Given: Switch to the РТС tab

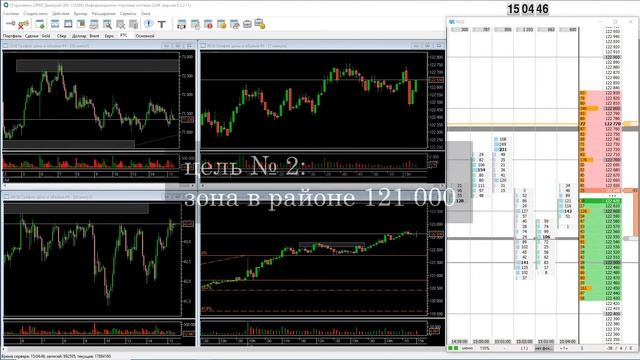Looking at the screenshot, I should [124, 36].
